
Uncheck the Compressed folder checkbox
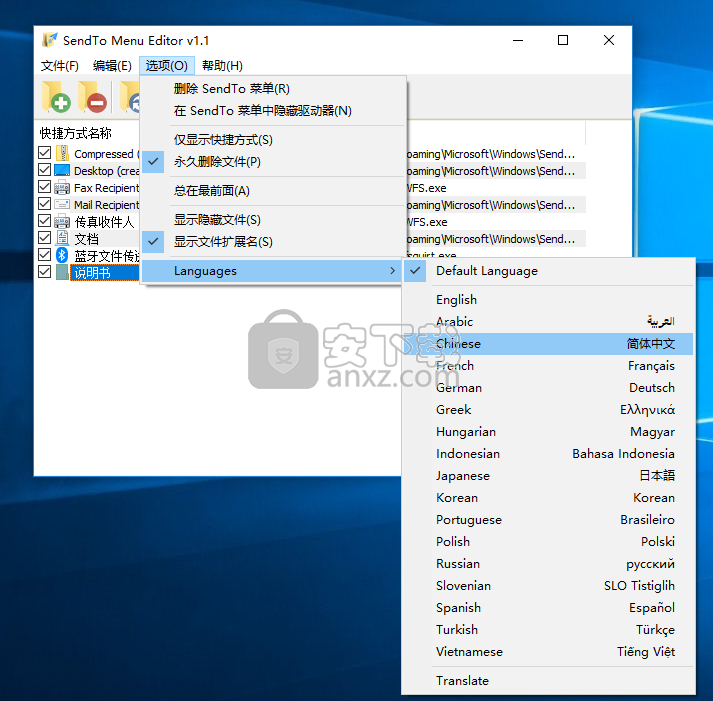coord(45,153)
